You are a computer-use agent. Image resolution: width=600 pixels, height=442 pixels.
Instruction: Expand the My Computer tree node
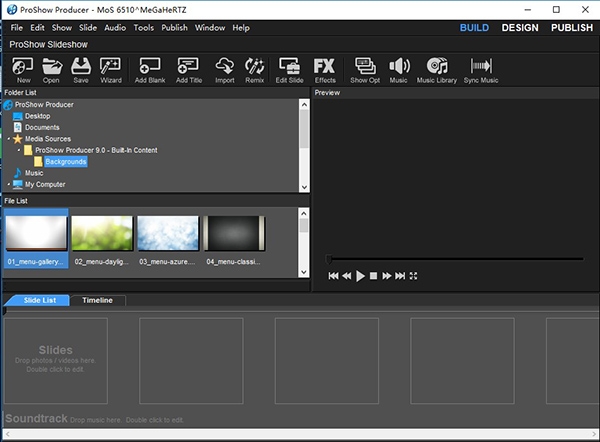[x=9, y=184]
